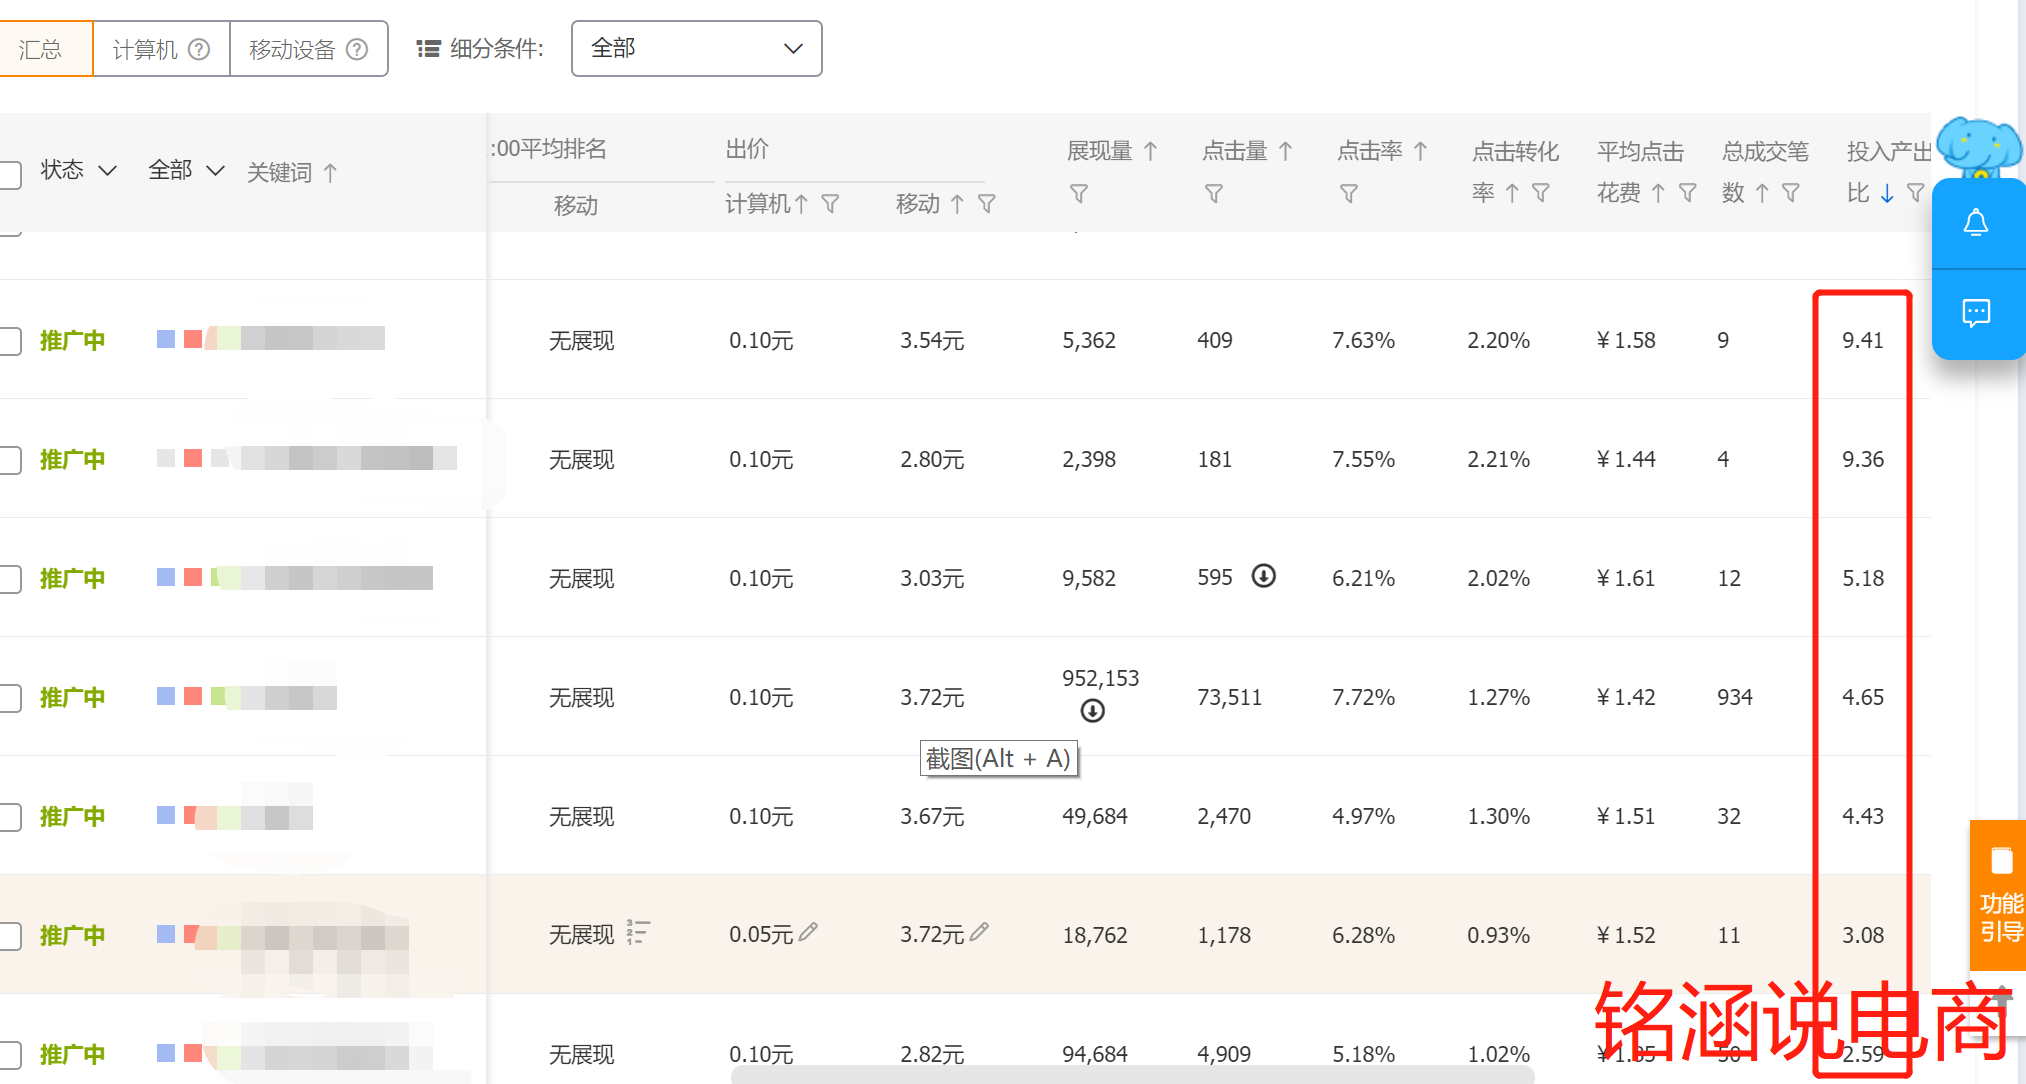Click the 2.21% conversion rate cell

[1498, 460]
